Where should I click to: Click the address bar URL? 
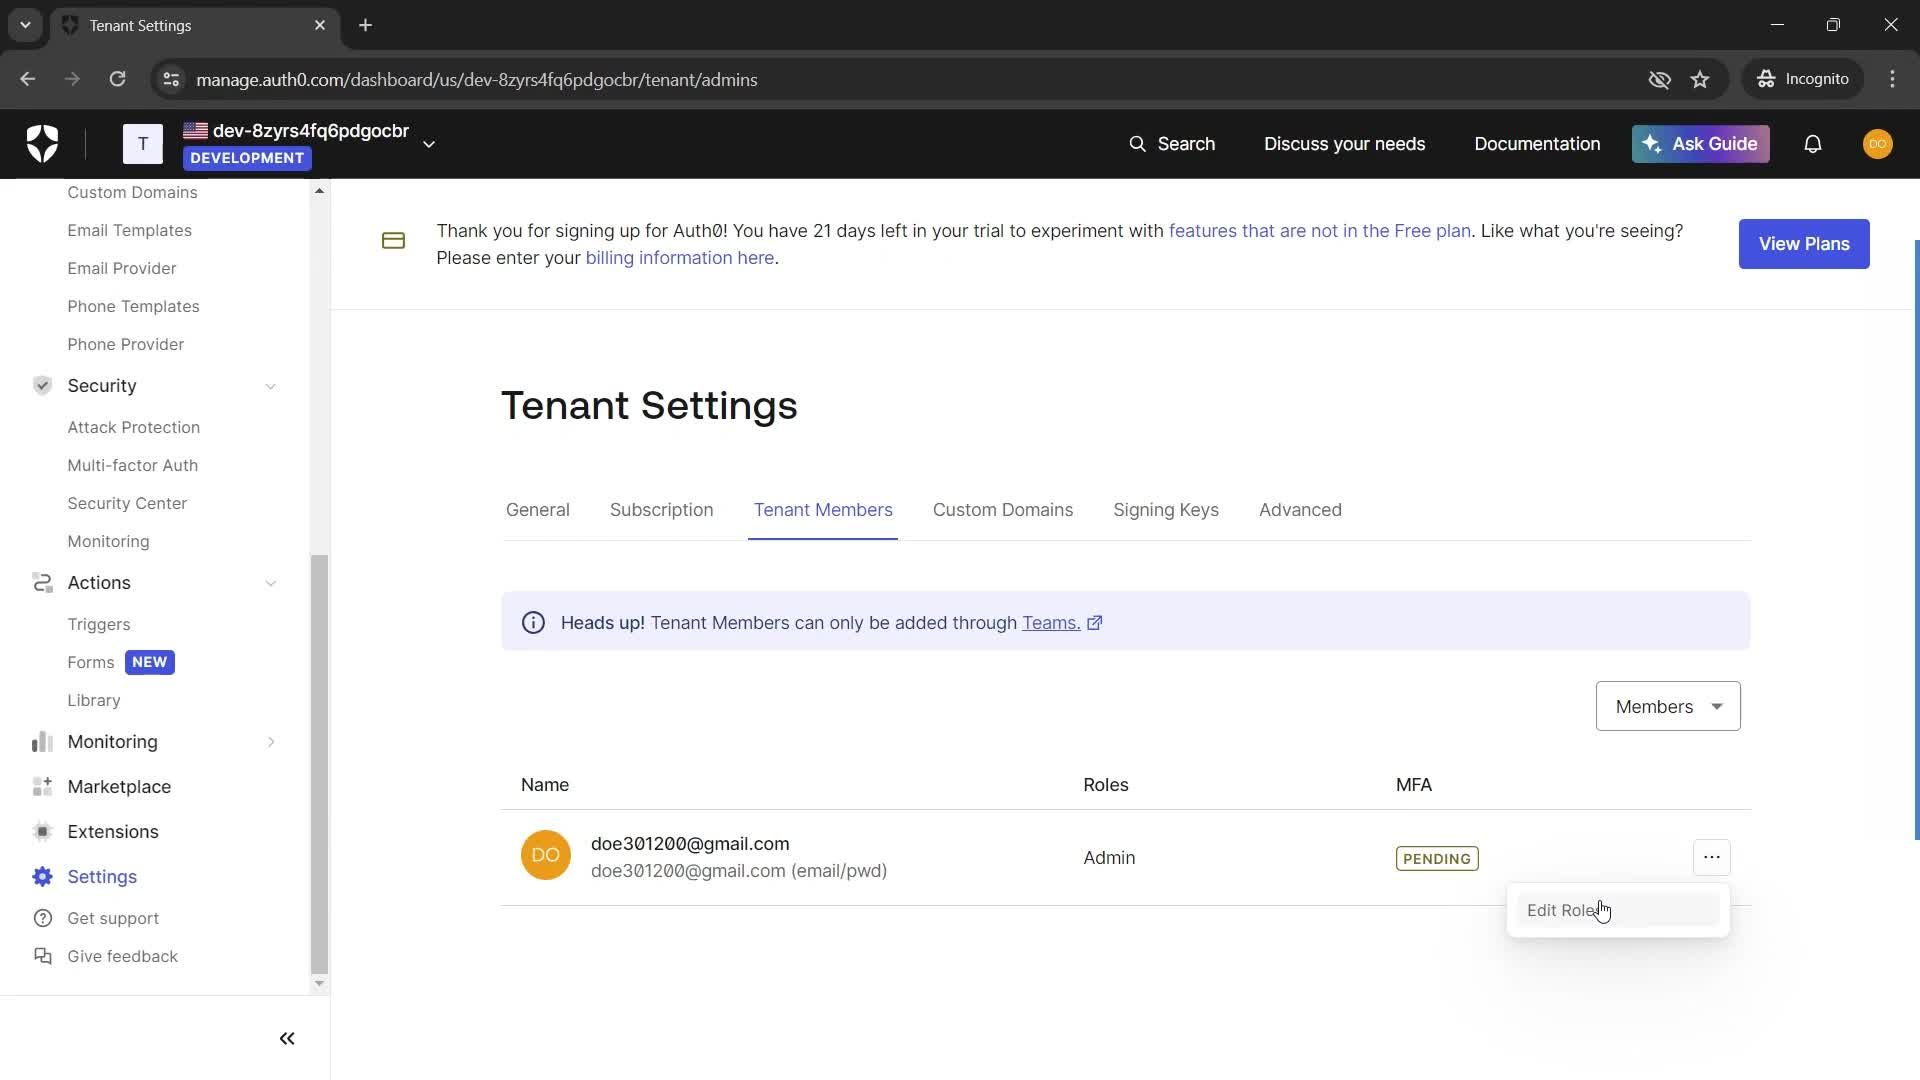(476, 80)
